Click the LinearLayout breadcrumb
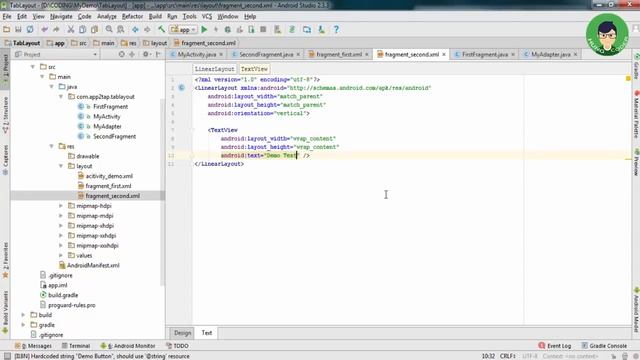The image size is (640, 360). coord(214,69)
